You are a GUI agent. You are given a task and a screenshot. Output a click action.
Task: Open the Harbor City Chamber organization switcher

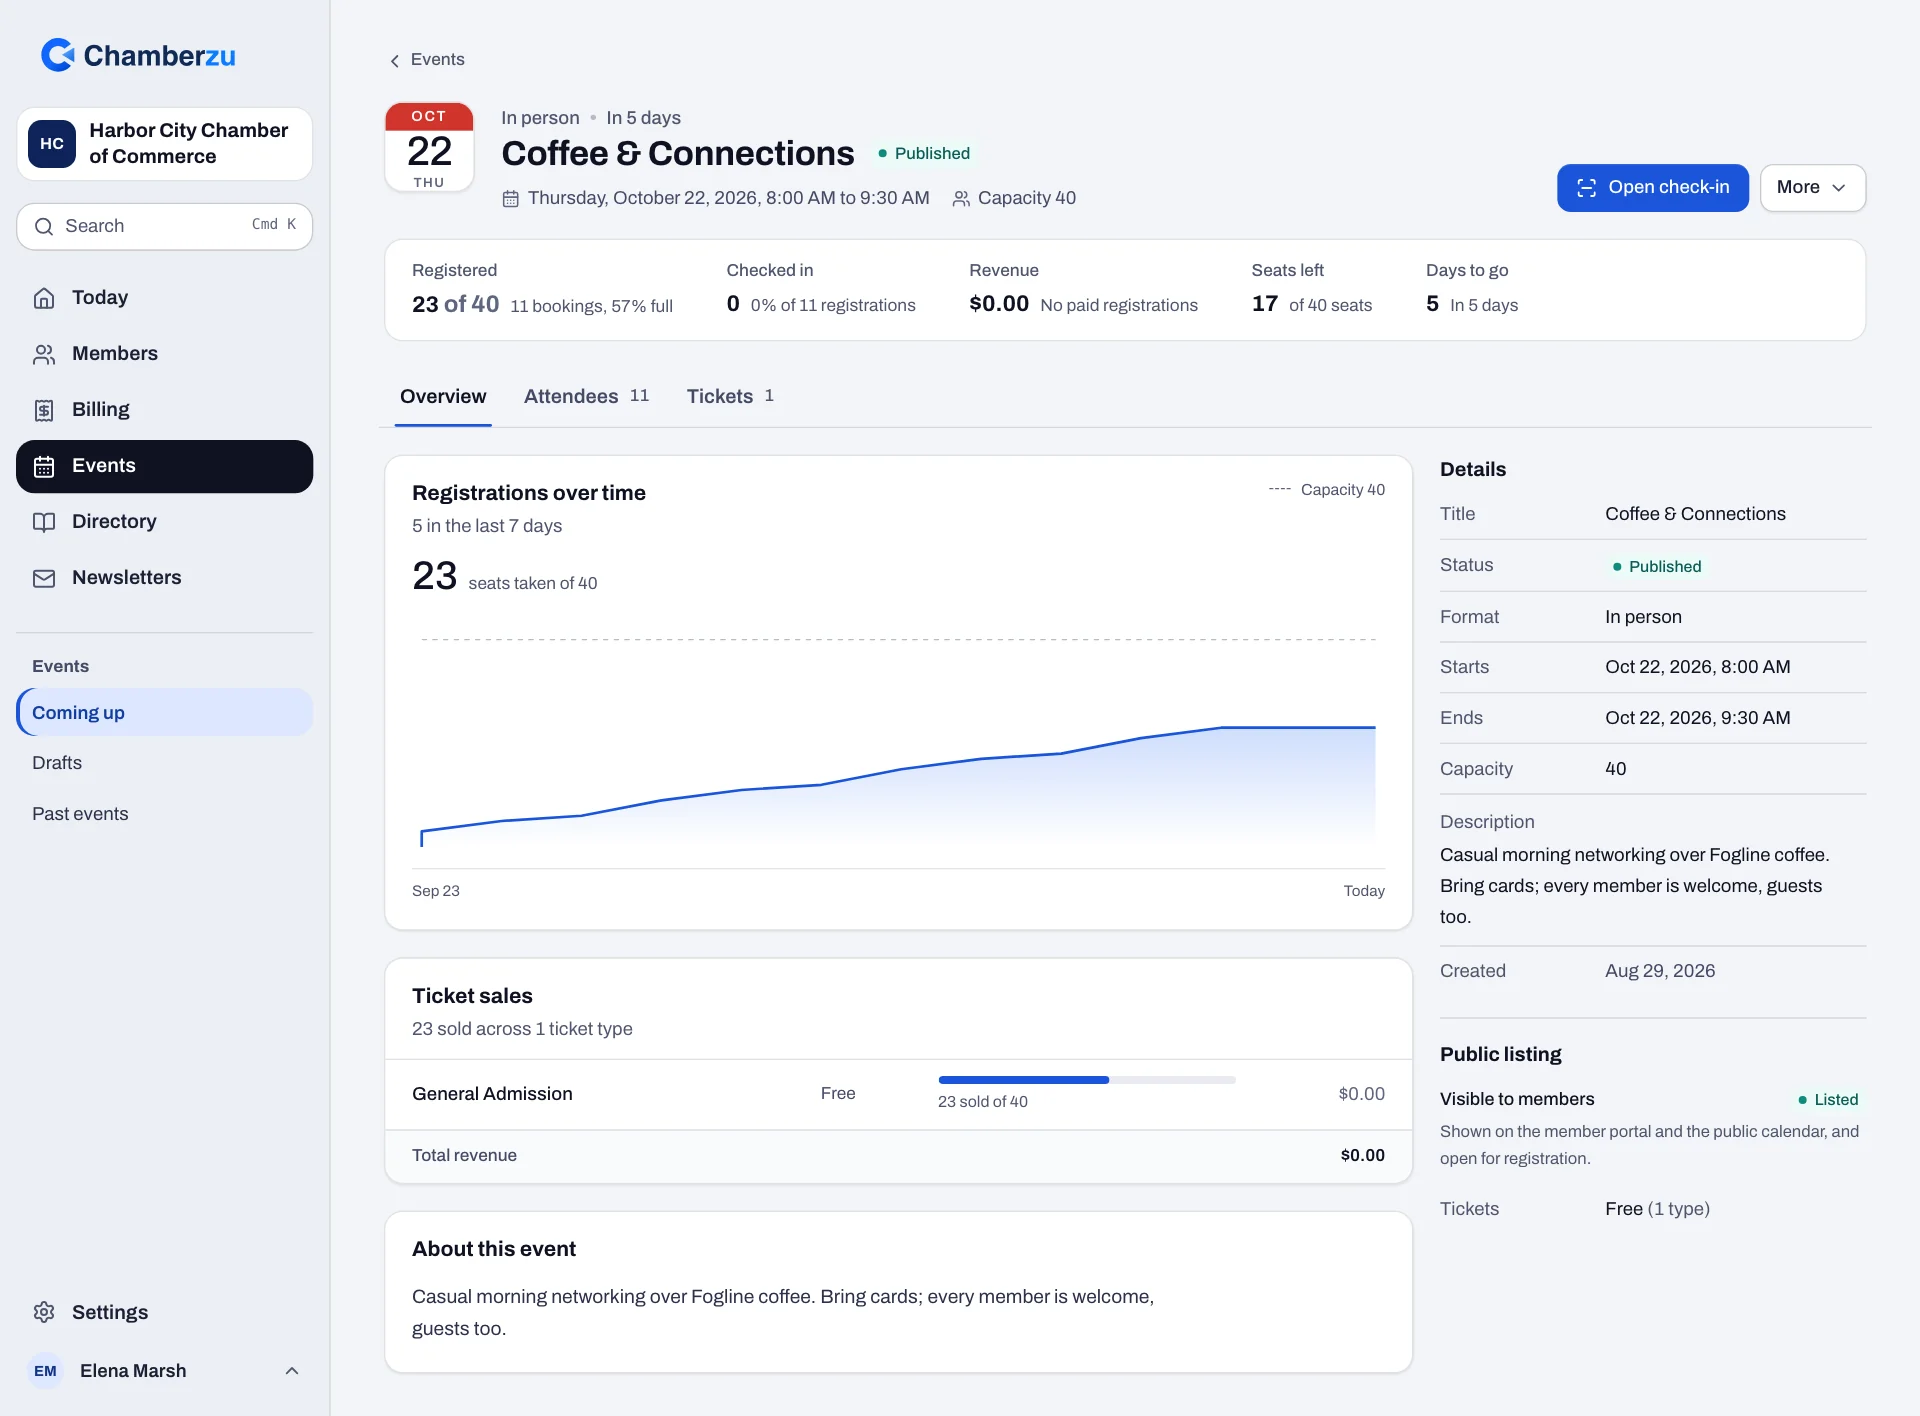tap(165, 144)
